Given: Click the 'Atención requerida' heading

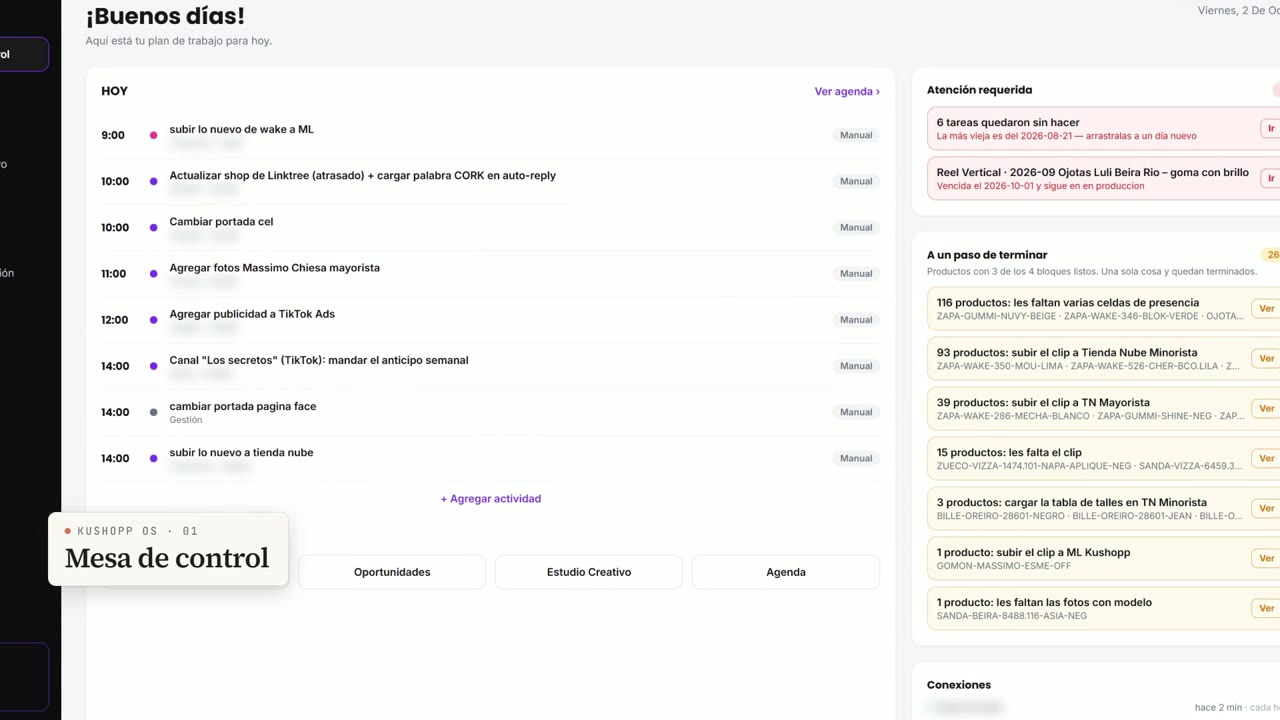Looking at the screenshot, I should (x=979, y=90).
